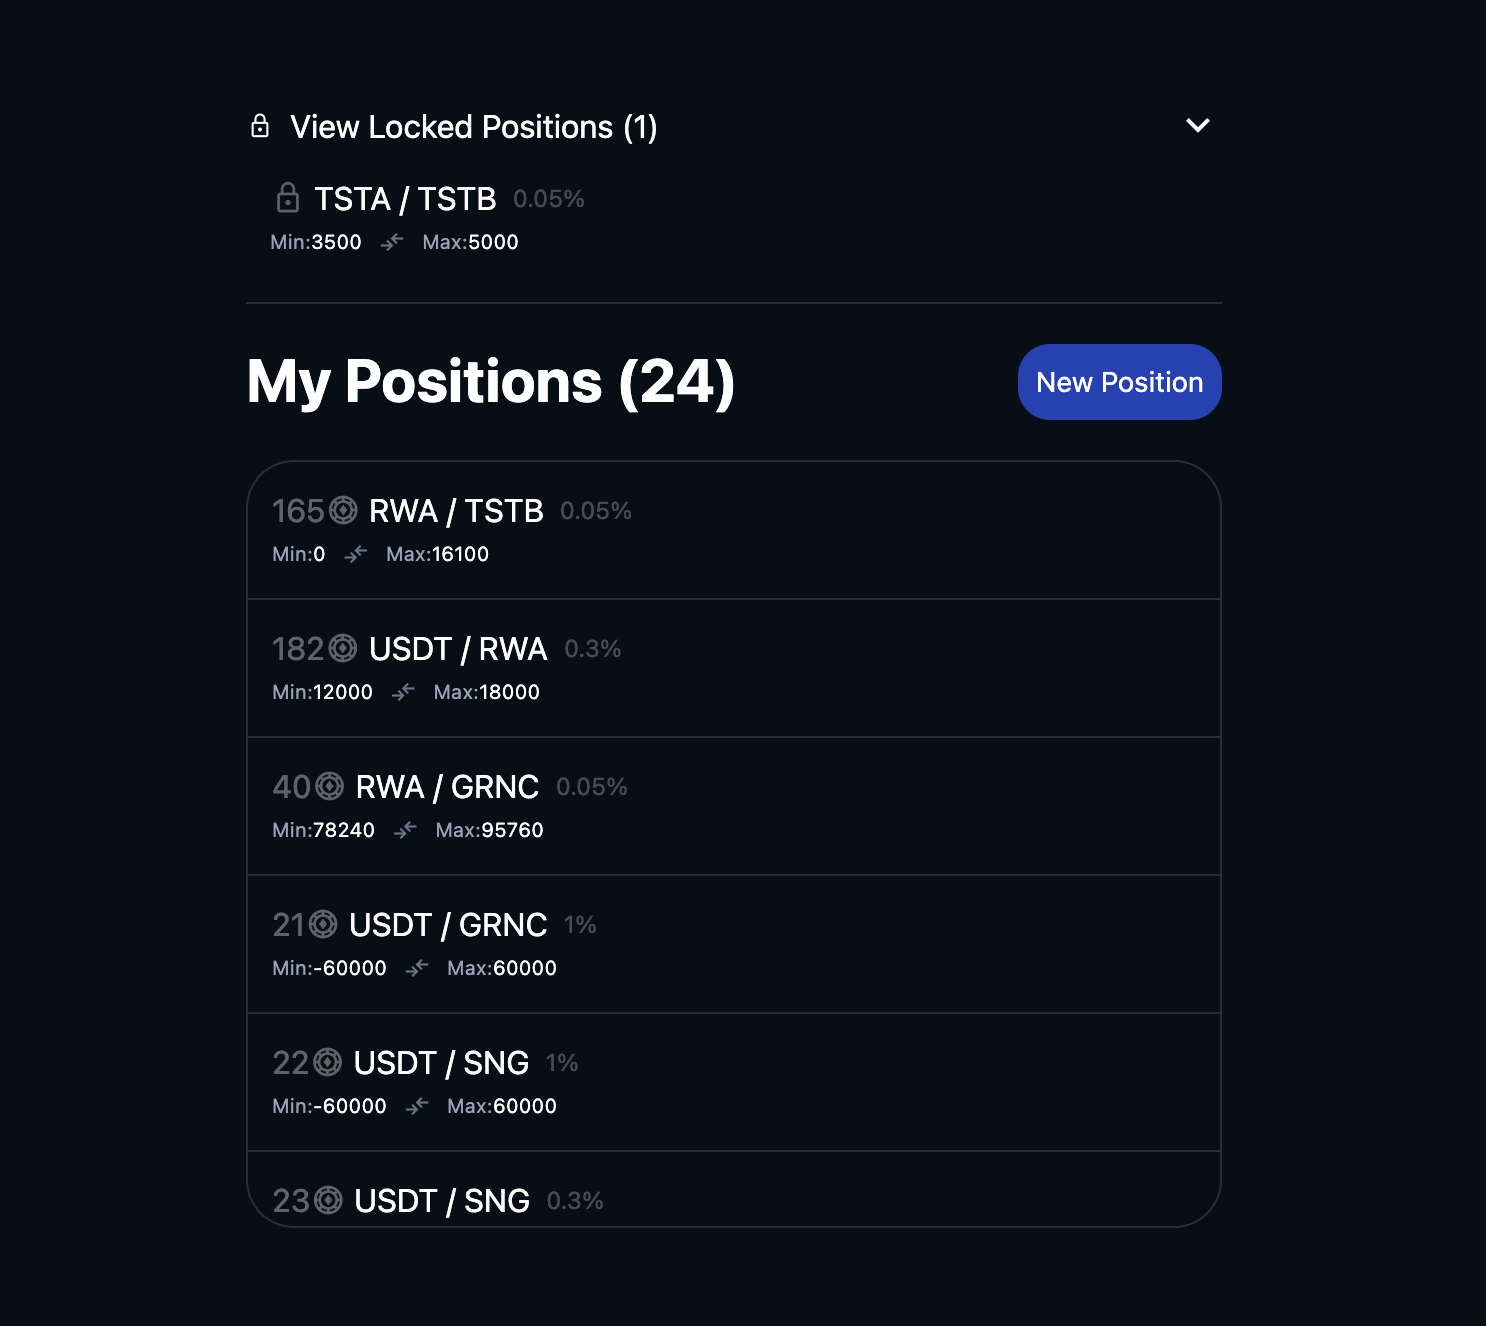
Task: Click the token icon beside position 22
Action: pyautogui.click(x=328, y=1063)
